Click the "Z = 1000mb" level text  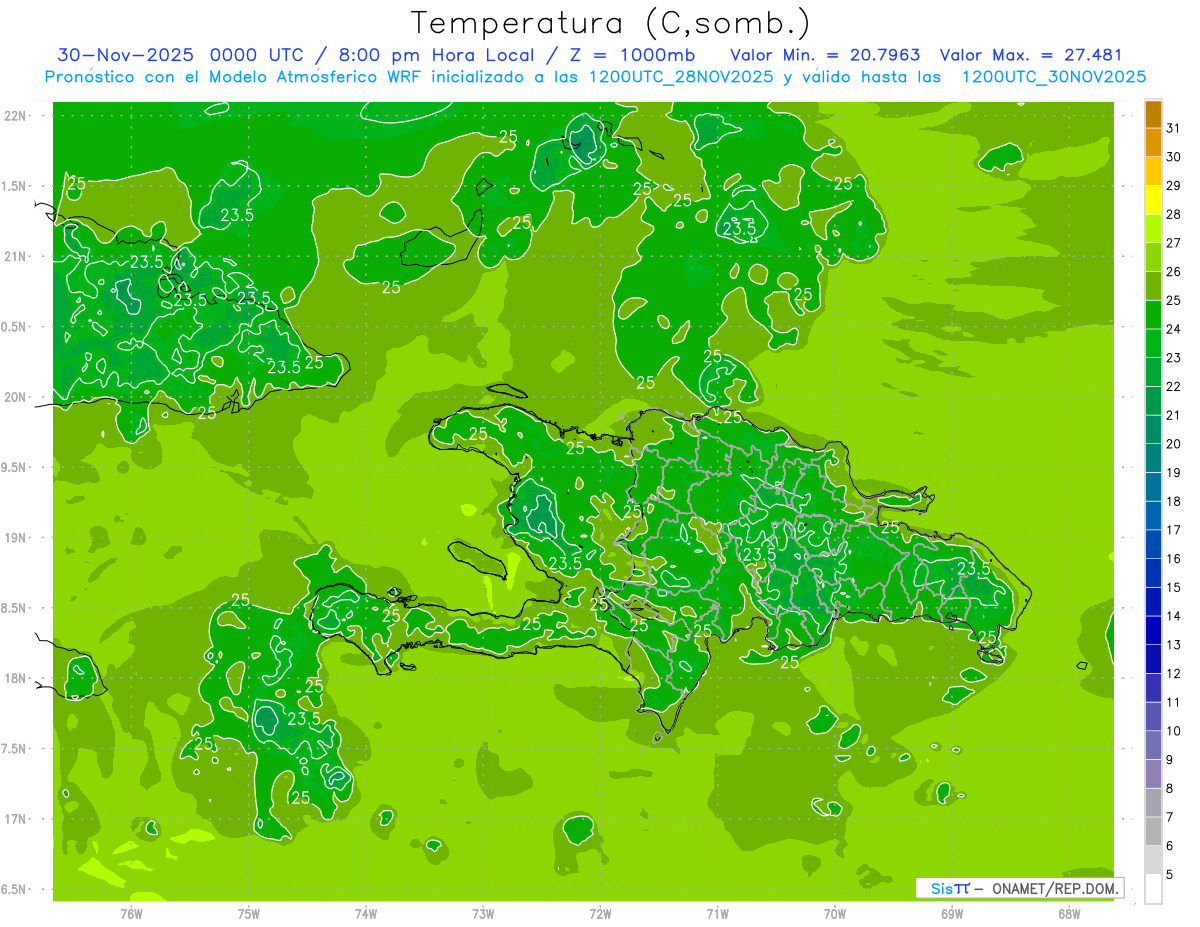pyautogui.click(x=634, y=54)
